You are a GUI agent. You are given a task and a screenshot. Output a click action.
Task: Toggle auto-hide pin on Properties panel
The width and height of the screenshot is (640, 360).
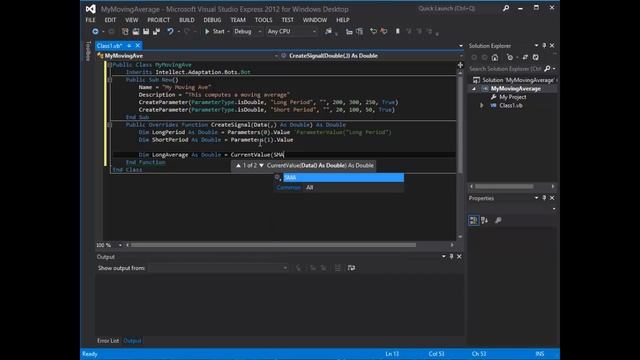(544, 198)
